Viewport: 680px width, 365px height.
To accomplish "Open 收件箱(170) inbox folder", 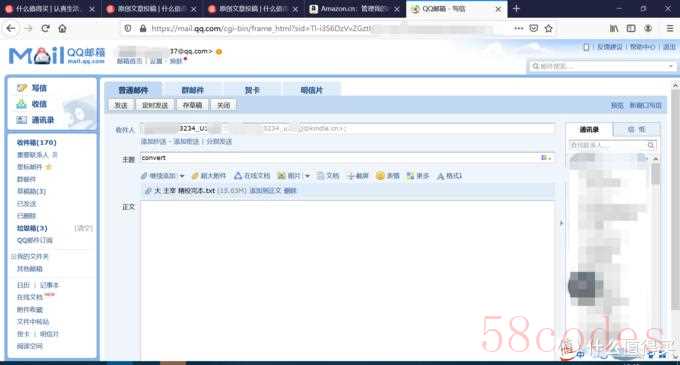I will 36,143.
